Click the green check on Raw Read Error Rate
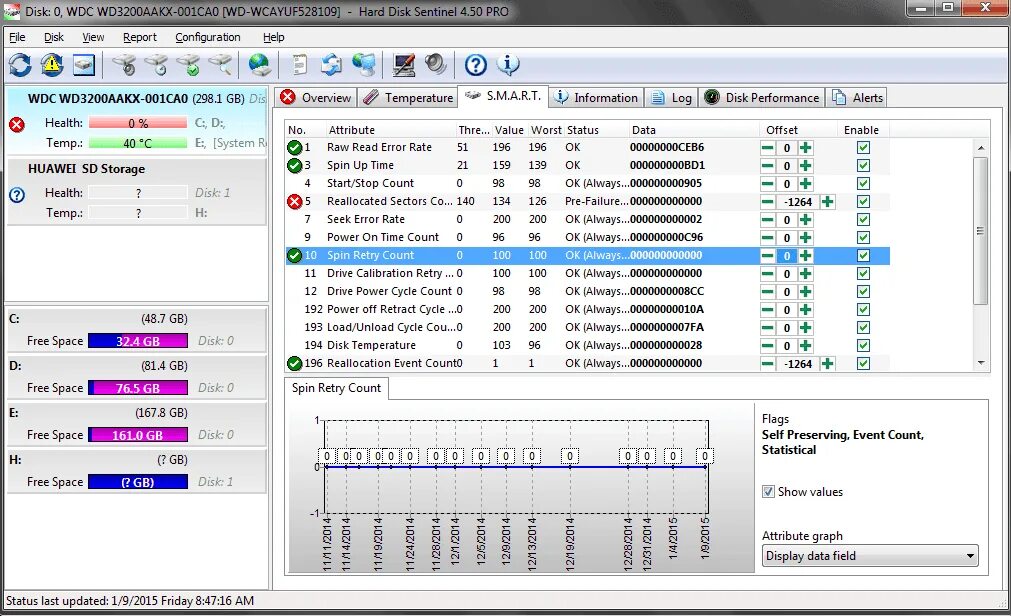The width and height of the screenshot is (1011, 616). point(295,148)
